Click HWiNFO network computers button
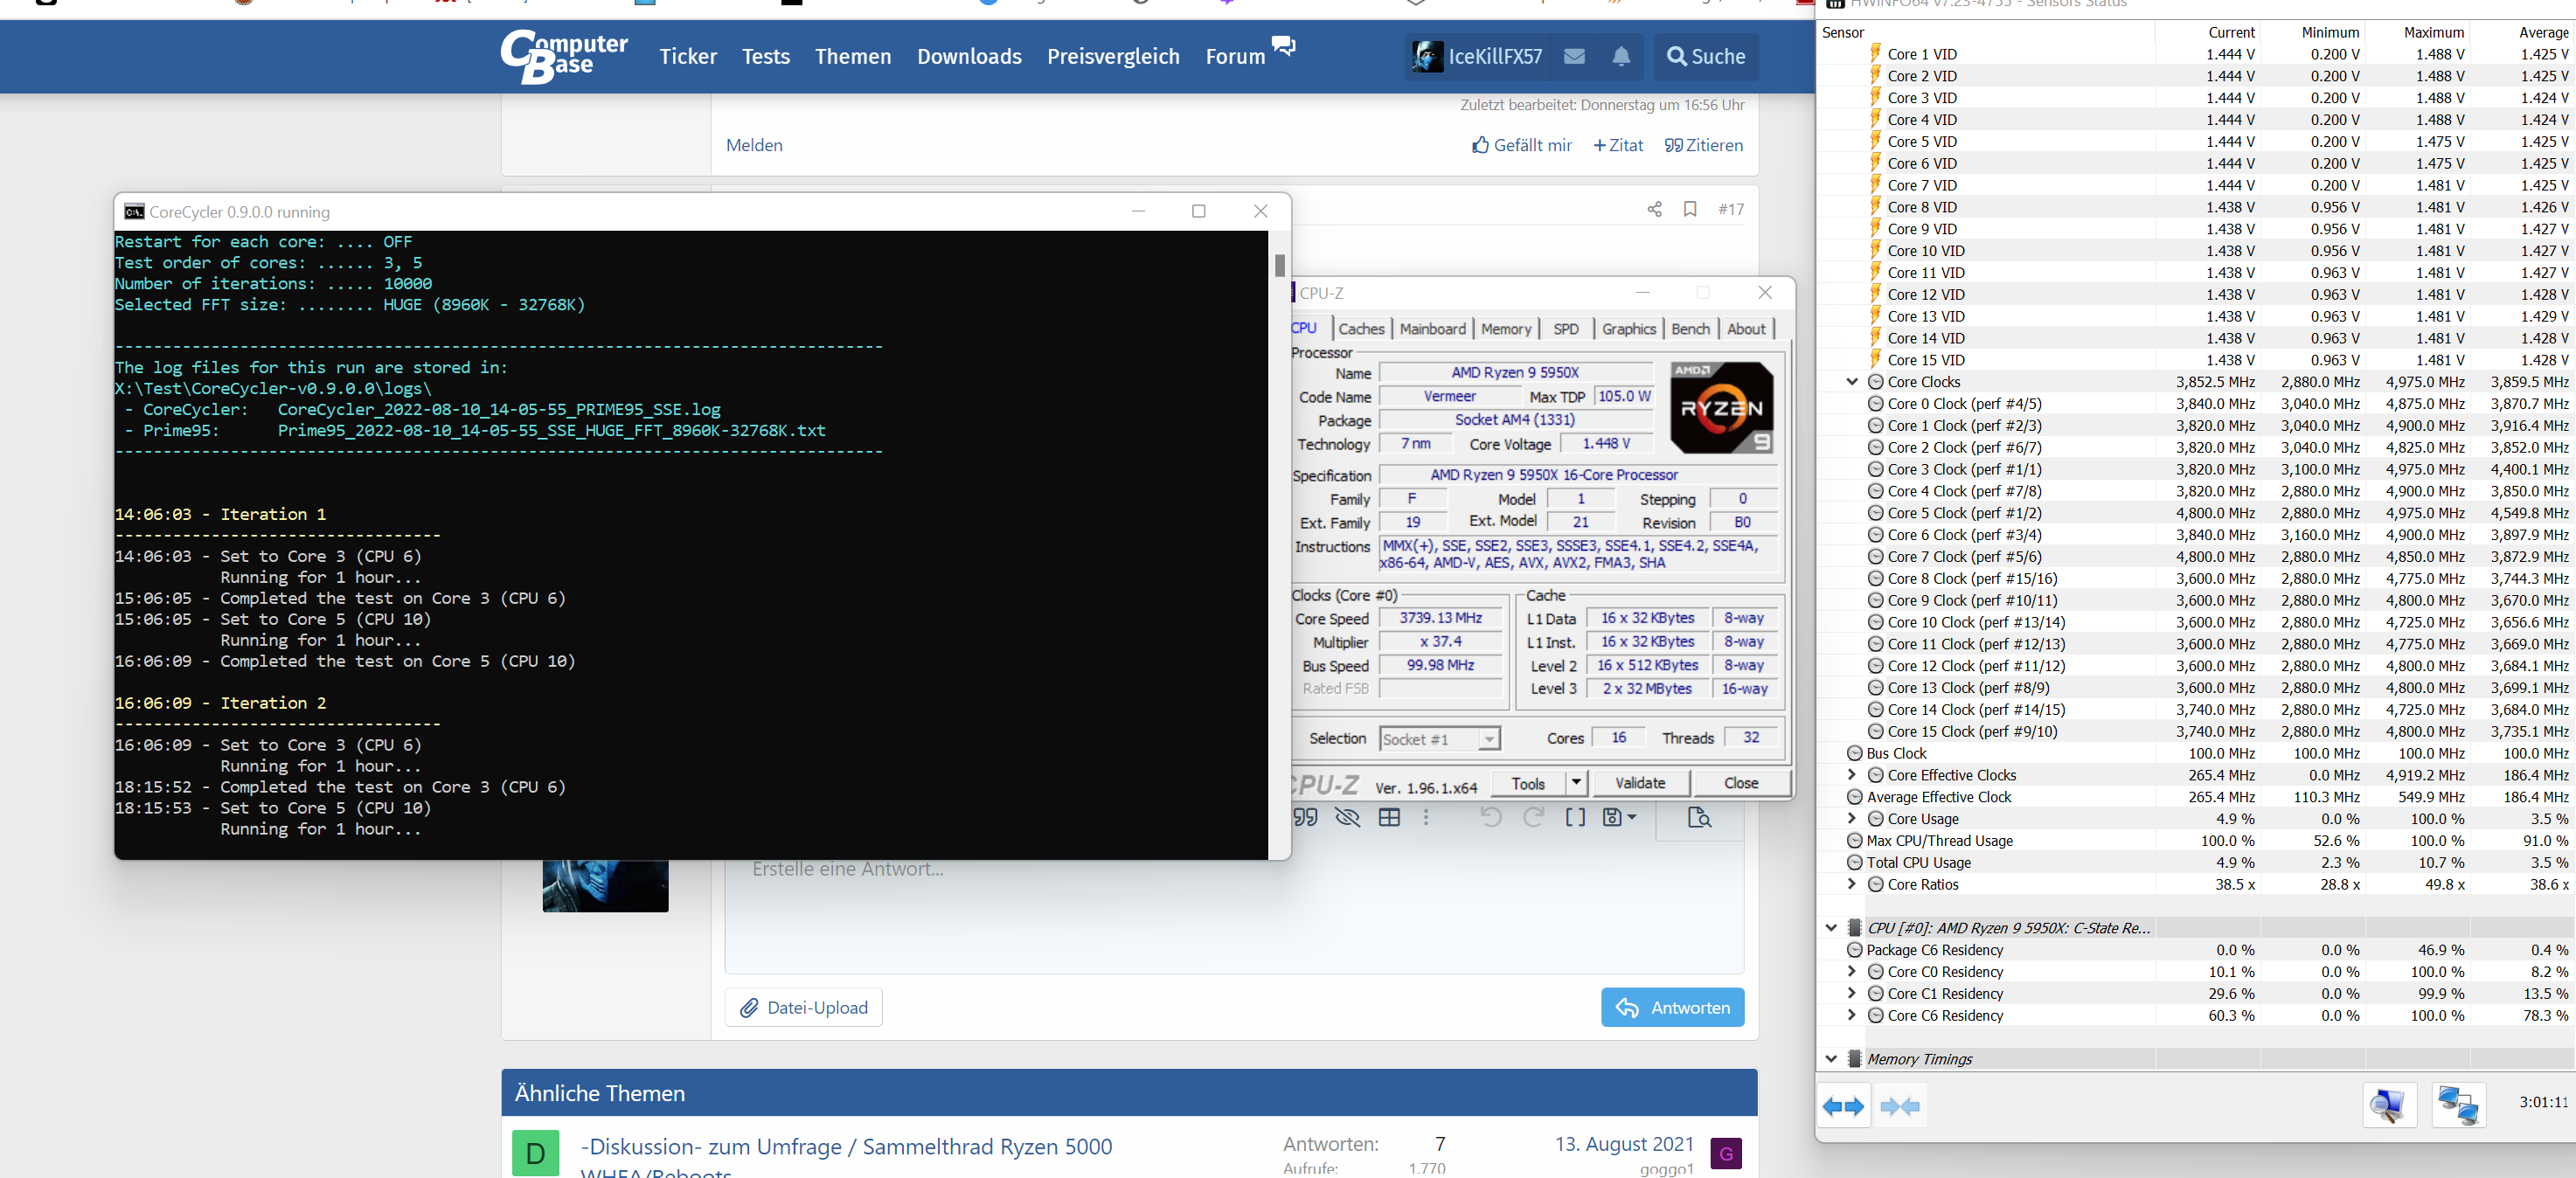Viewport: 2576px width, 1178px height. (x=2458, y=1106)
